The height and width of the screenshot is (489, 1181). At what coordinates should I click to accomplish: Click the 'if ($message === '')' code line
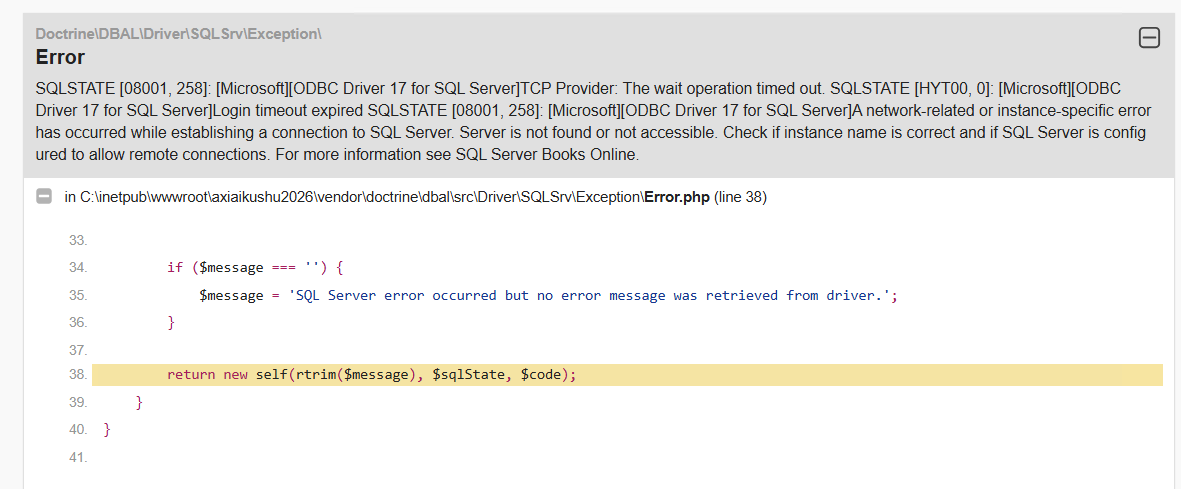click(255, 268)
